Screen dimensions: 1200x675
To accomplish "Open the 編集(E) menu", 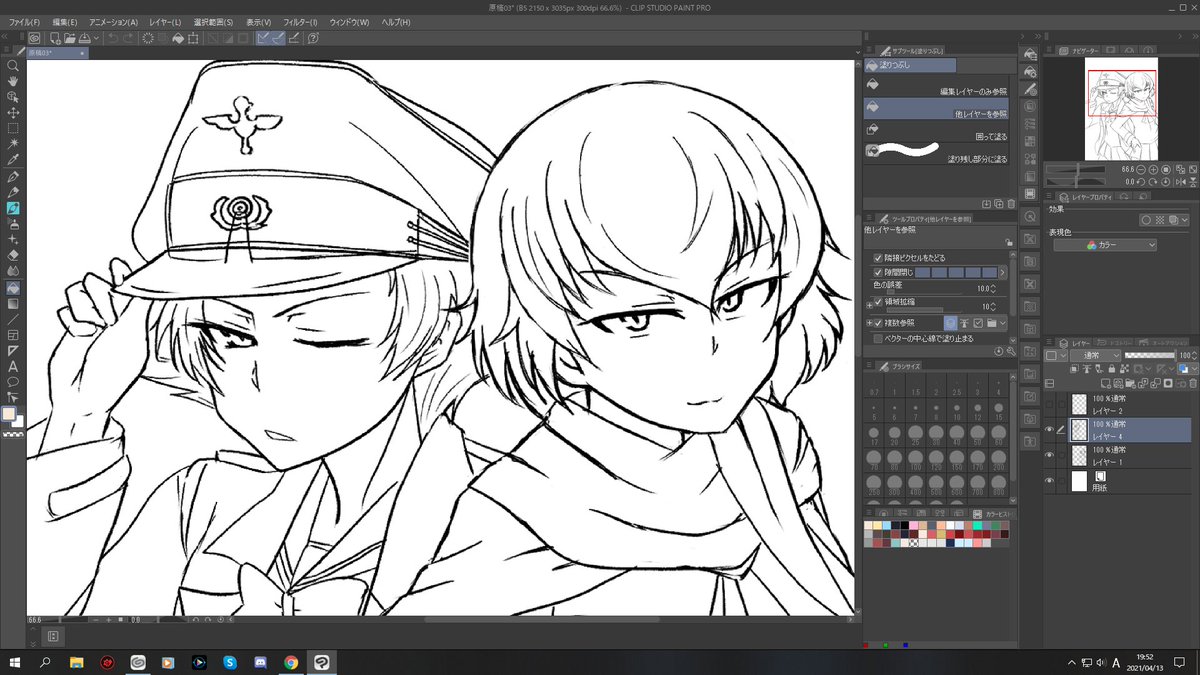I will click(64, 22).
